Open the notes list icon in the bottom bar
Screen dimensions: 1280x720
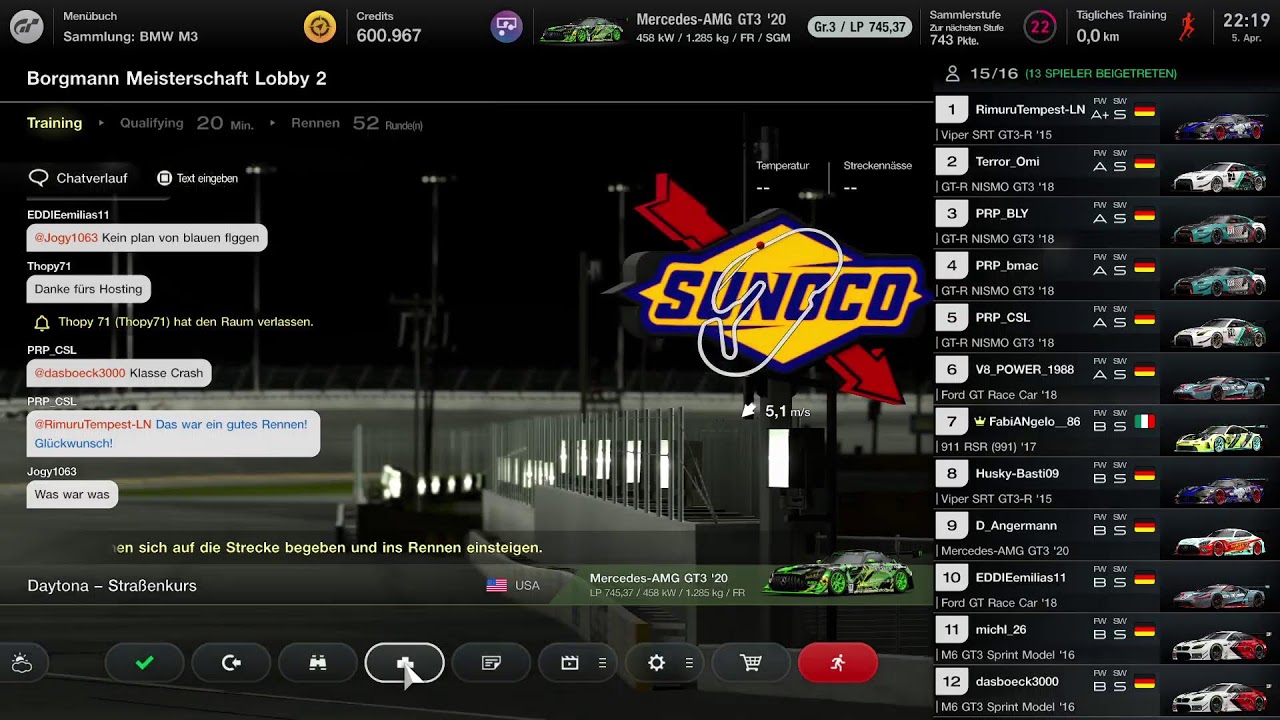click(x=491, y=663)
